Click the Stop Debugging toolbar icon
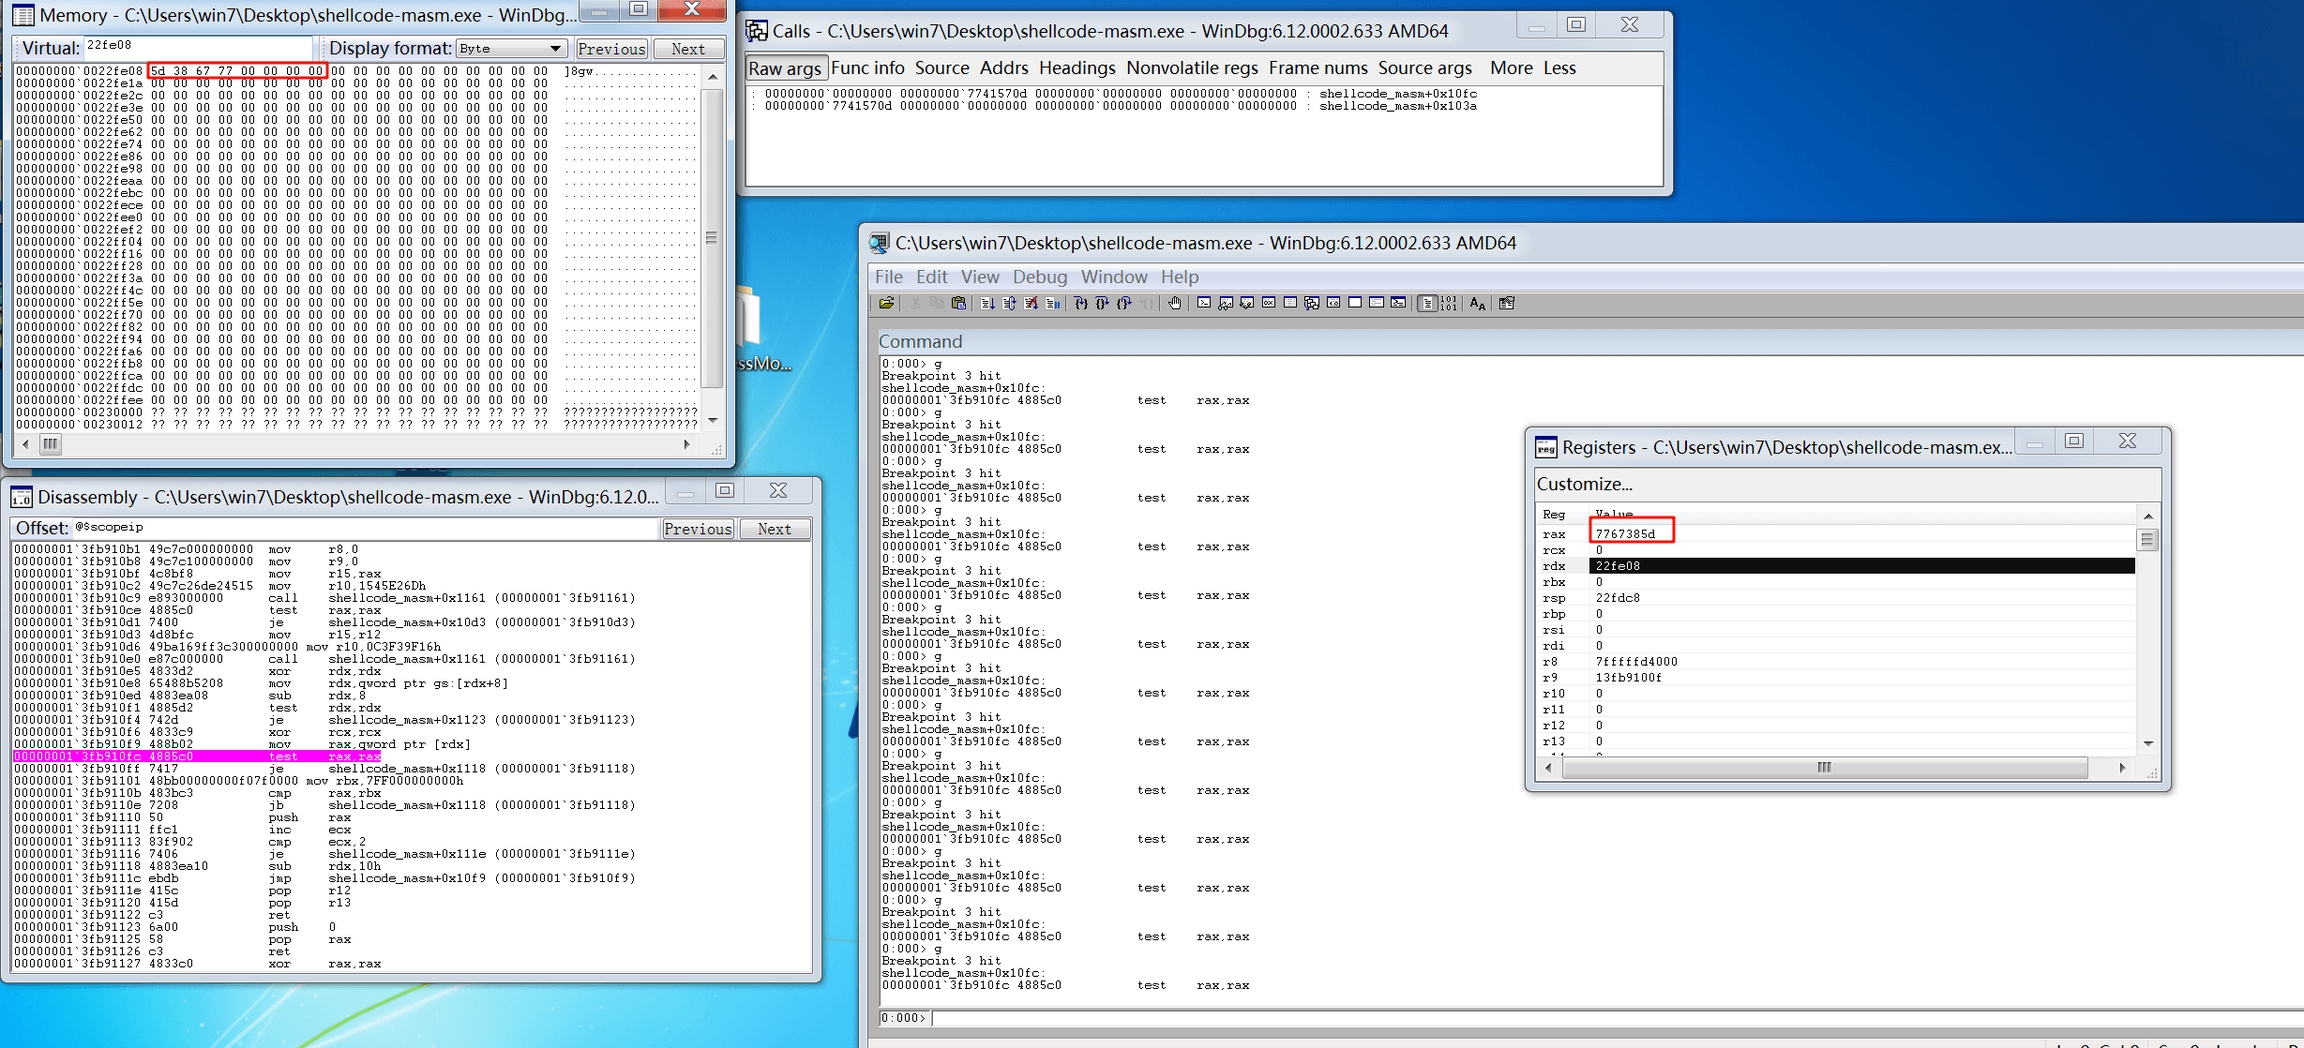The image size is (2304, 1048). pyautogui.click(x=1031, y=303)
